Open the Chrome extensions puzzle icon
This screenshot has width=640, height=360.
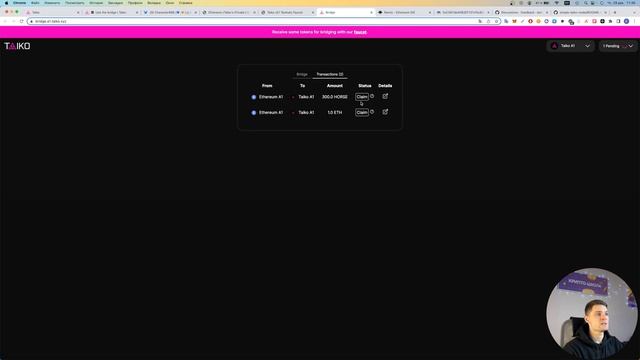pyautogui.click(x=611, y=21)
